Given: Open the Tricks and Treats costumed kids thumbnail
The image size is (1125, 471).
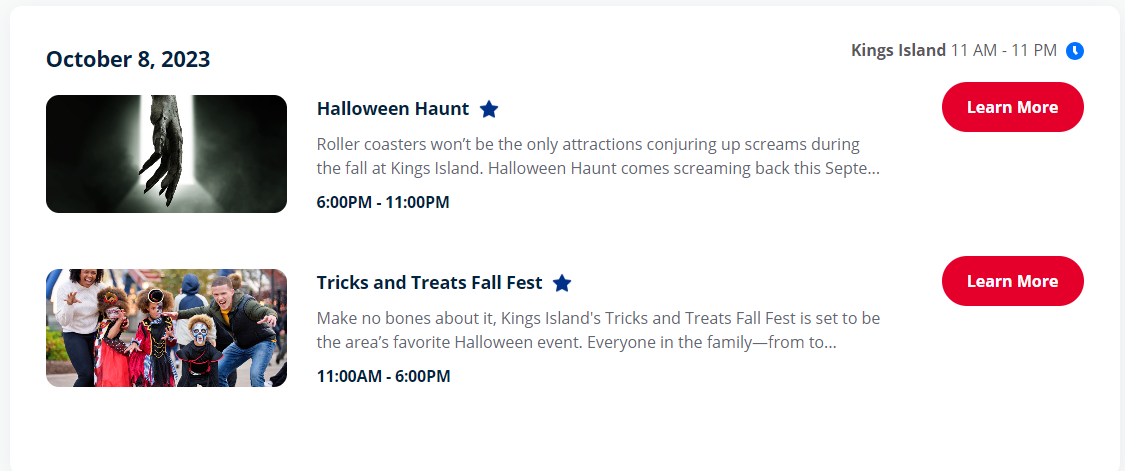Looking at the screenshot, I should coord(166,327).
